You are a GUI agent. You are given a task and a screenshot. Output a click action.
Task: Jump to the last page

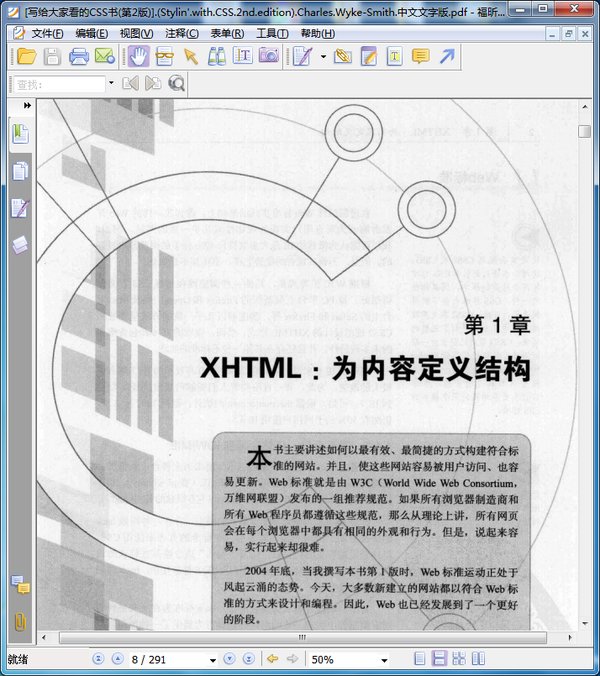point(249,659)
